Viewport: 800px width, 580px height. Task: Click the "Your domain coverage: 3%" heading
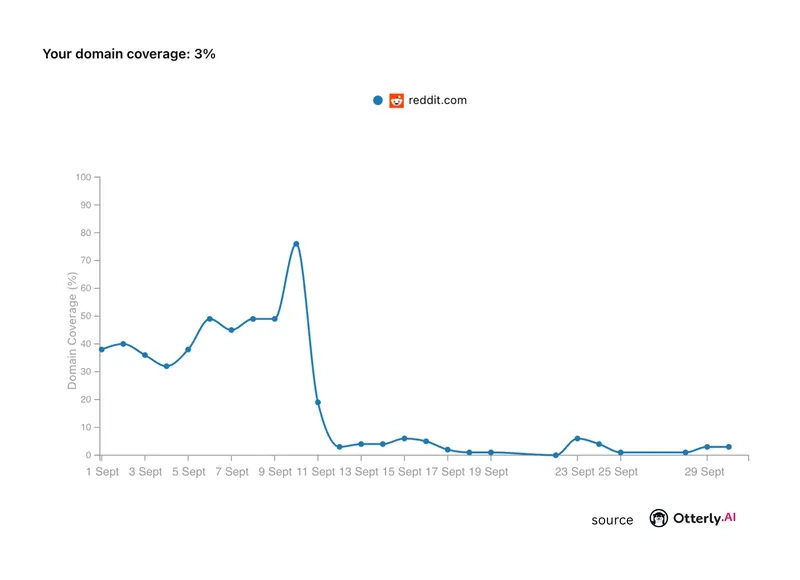point(129,54)
